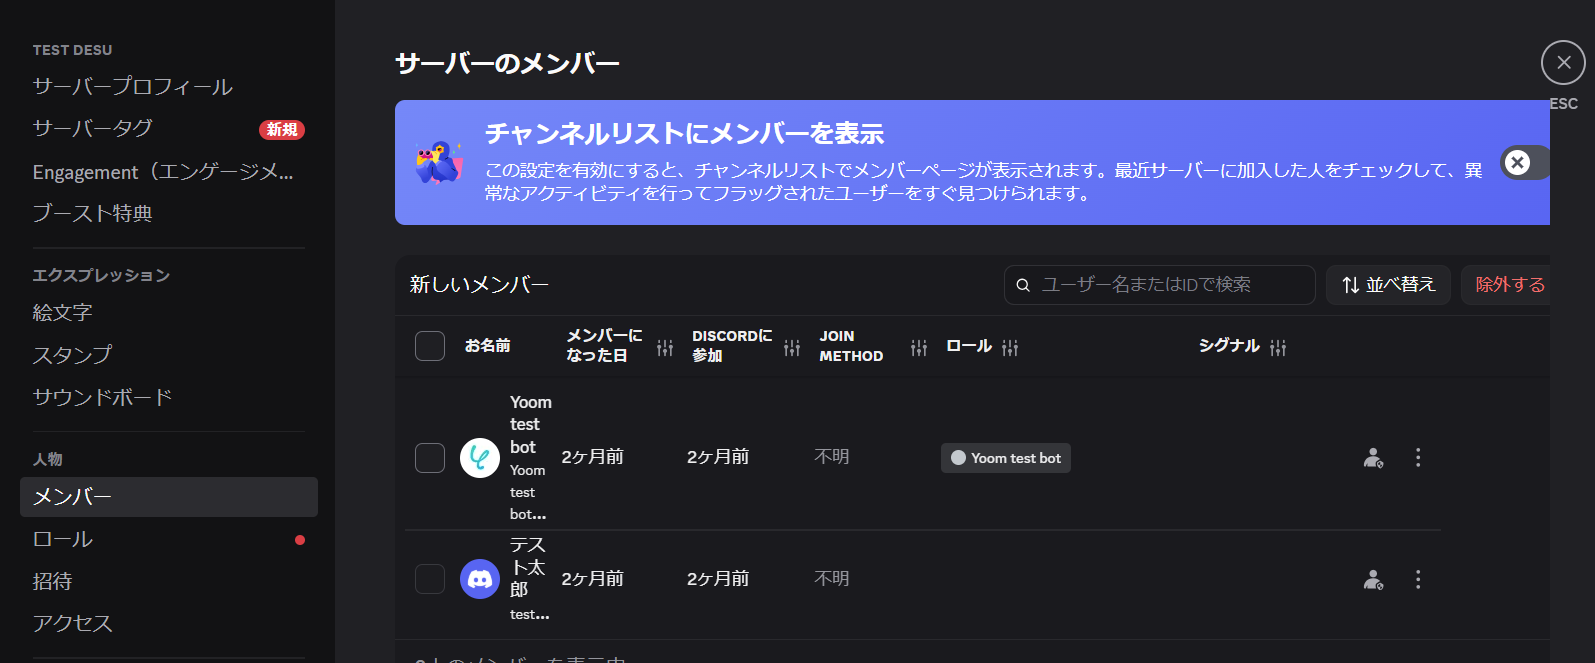1595x663 pixels.
Task: Open サーバープロフィール settings
Action: [x=132, y=87]
